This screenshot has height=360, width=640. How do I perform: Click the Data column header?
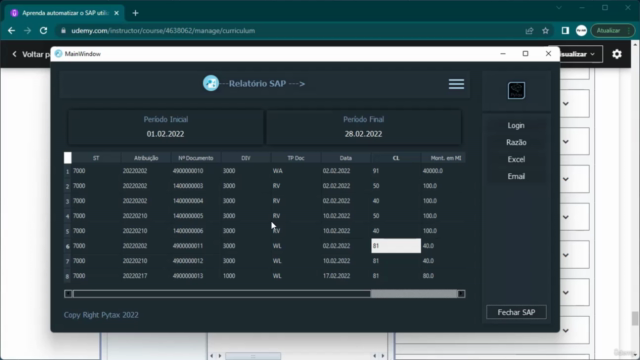(x=346, y=158)
